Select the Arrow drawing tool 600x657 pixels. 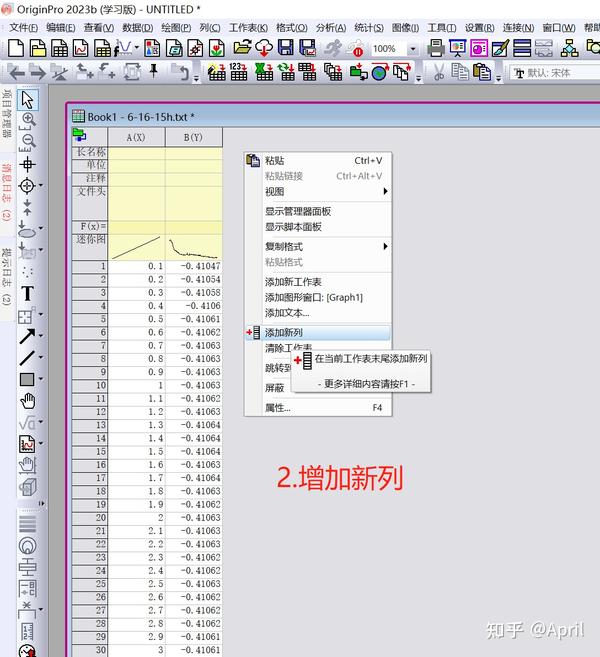pyautogui.click(x=27, y=336)
